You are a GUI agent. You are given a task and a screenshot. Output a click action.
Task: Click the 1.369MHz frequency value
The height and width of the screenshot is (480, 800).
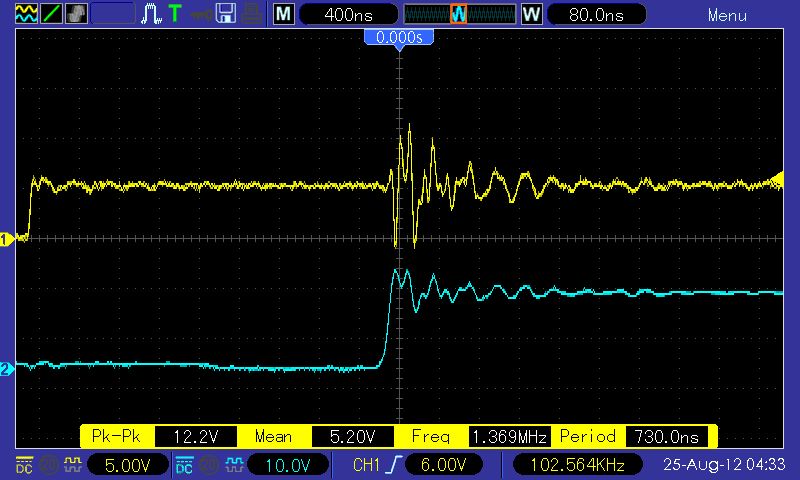(510, 437)
